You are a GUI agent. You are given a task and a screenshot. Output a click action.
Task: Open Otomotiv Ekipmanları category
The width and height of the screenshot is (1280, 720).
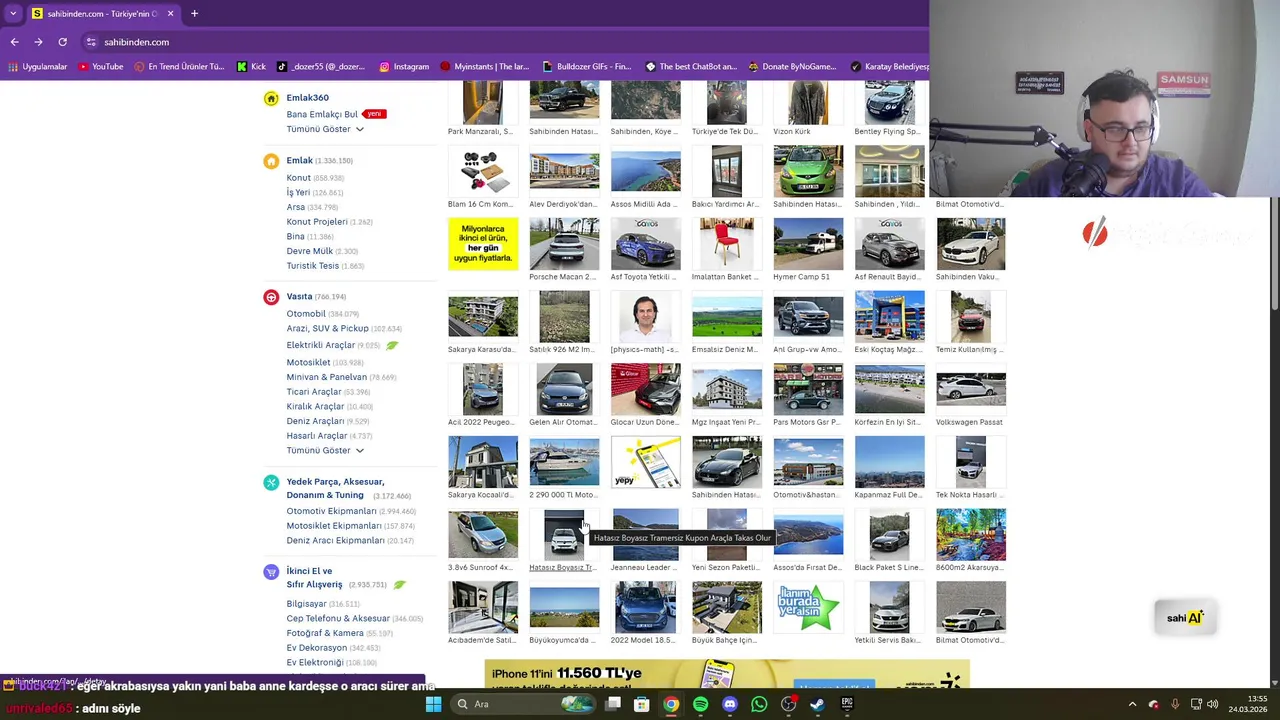click(x=331, y=511)
